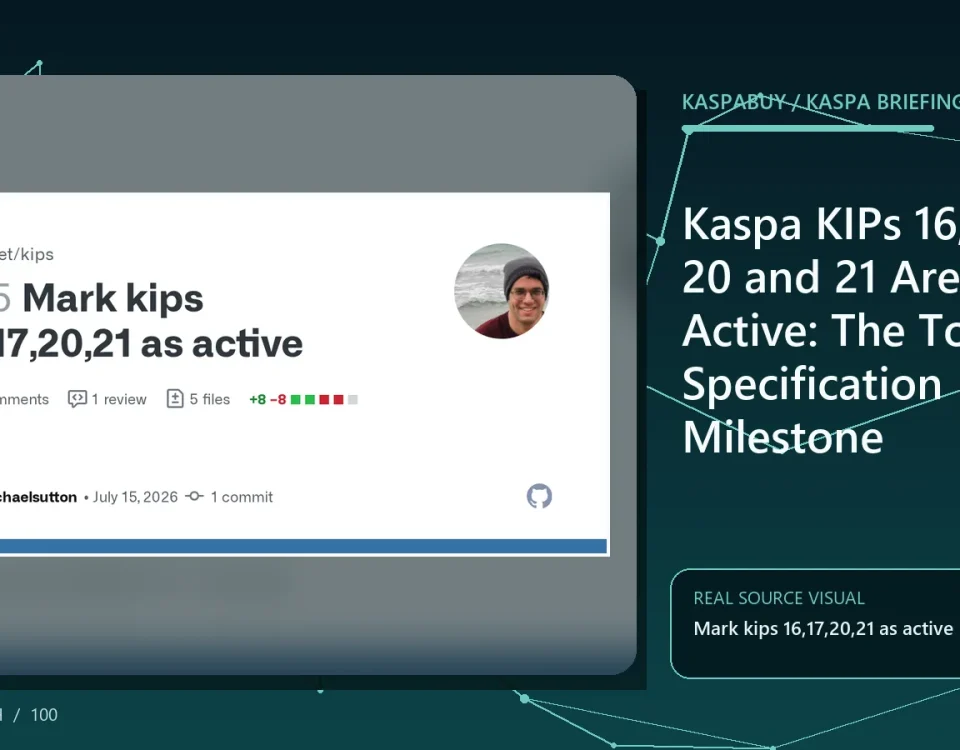Image resolution: width=960 pixels, height=750 pixels.
Task: Click the 'Milestone' headline word
Action: (782, 437)
